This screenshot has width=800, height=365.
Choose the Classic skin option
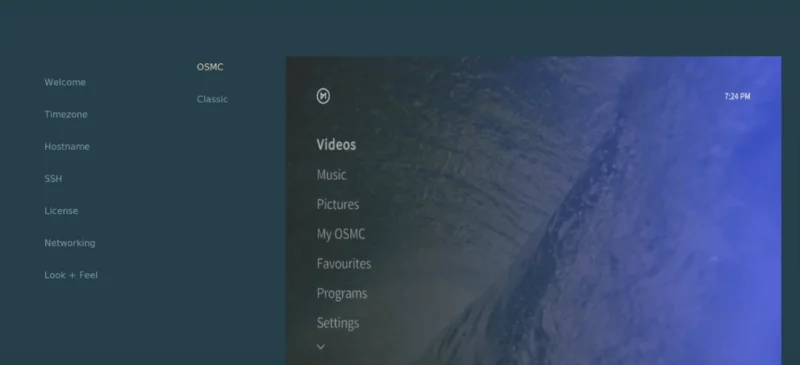click(212, 99)
